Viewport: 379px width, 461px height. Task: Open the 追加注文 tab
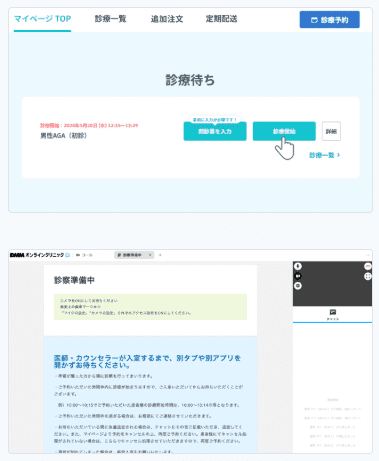click(167, 19)
